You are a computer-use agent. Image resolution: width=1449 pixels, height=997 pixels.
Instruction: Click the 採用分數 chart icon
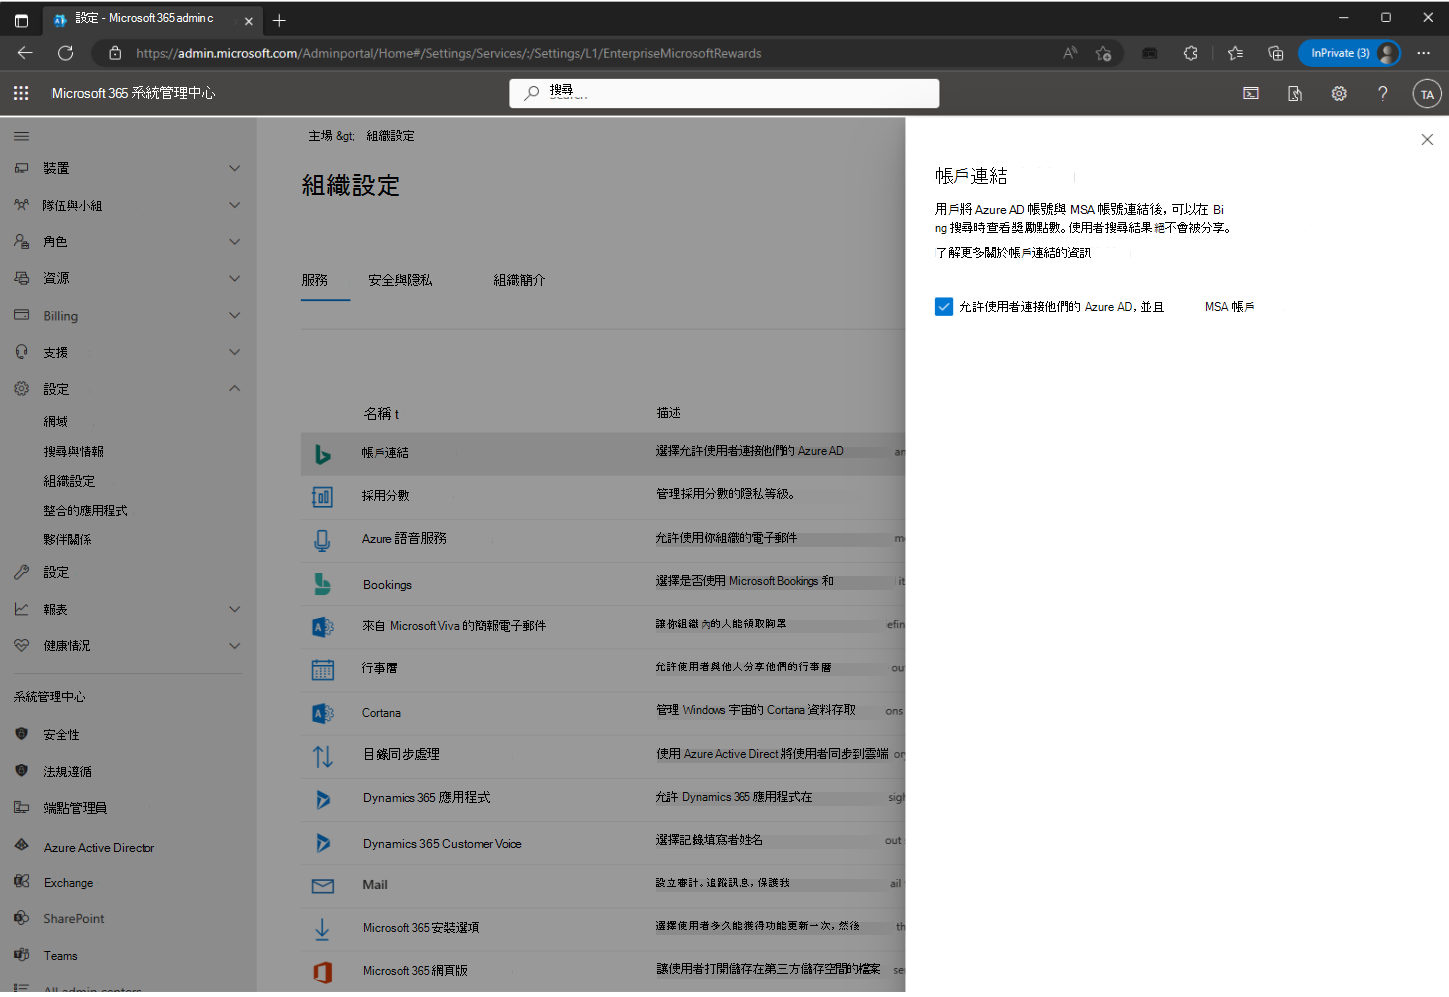[x=322, y=496]
